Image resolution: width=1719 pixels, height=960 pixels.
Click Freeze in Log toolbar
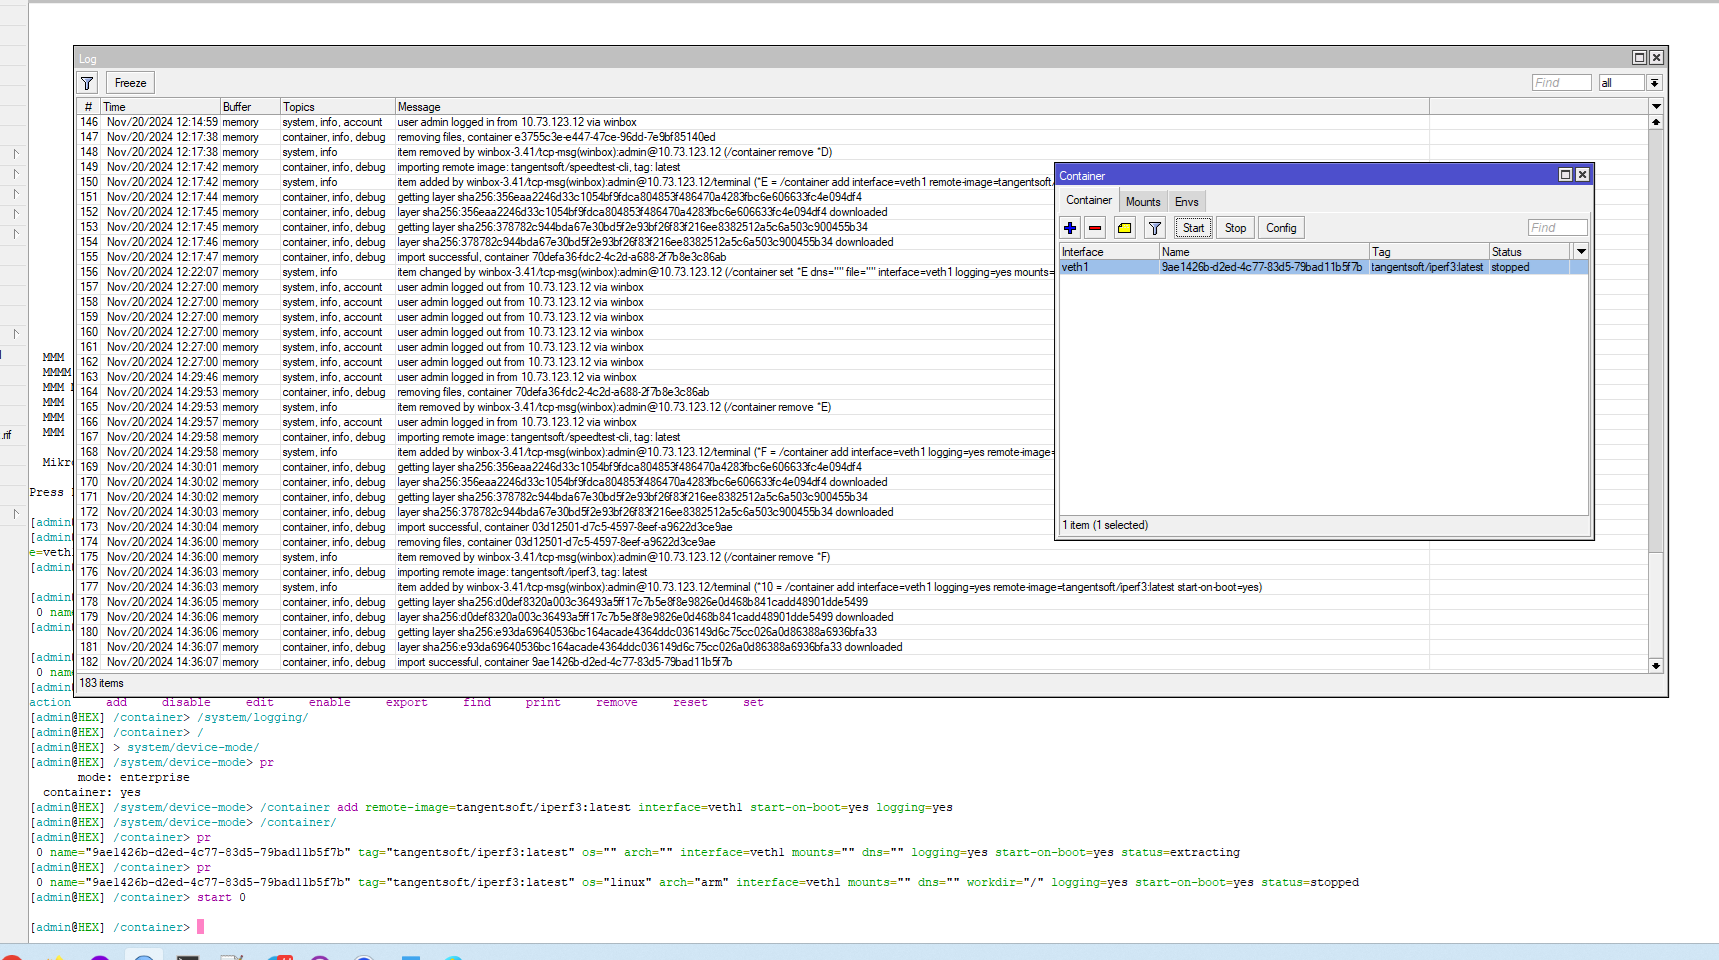point(130,83)
